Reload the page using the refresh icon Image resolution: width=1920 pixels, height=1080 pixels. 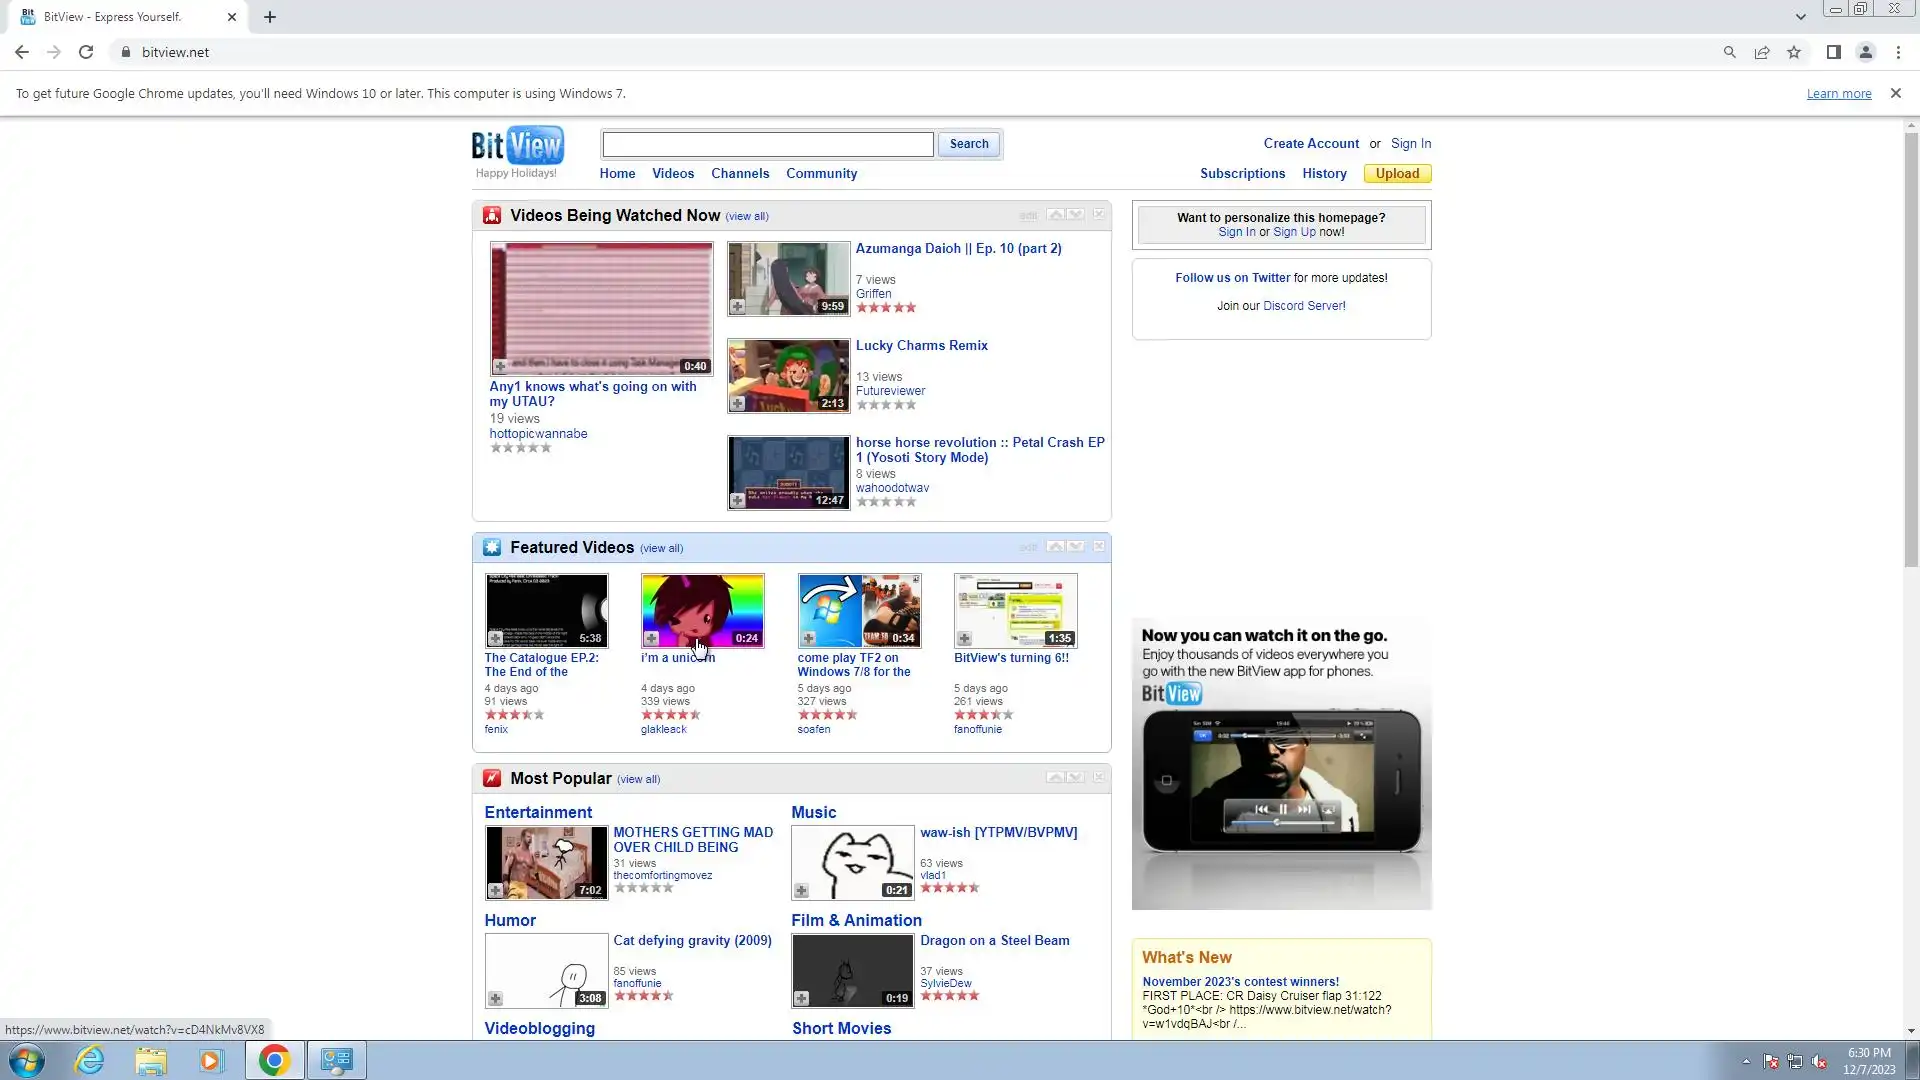86,52
